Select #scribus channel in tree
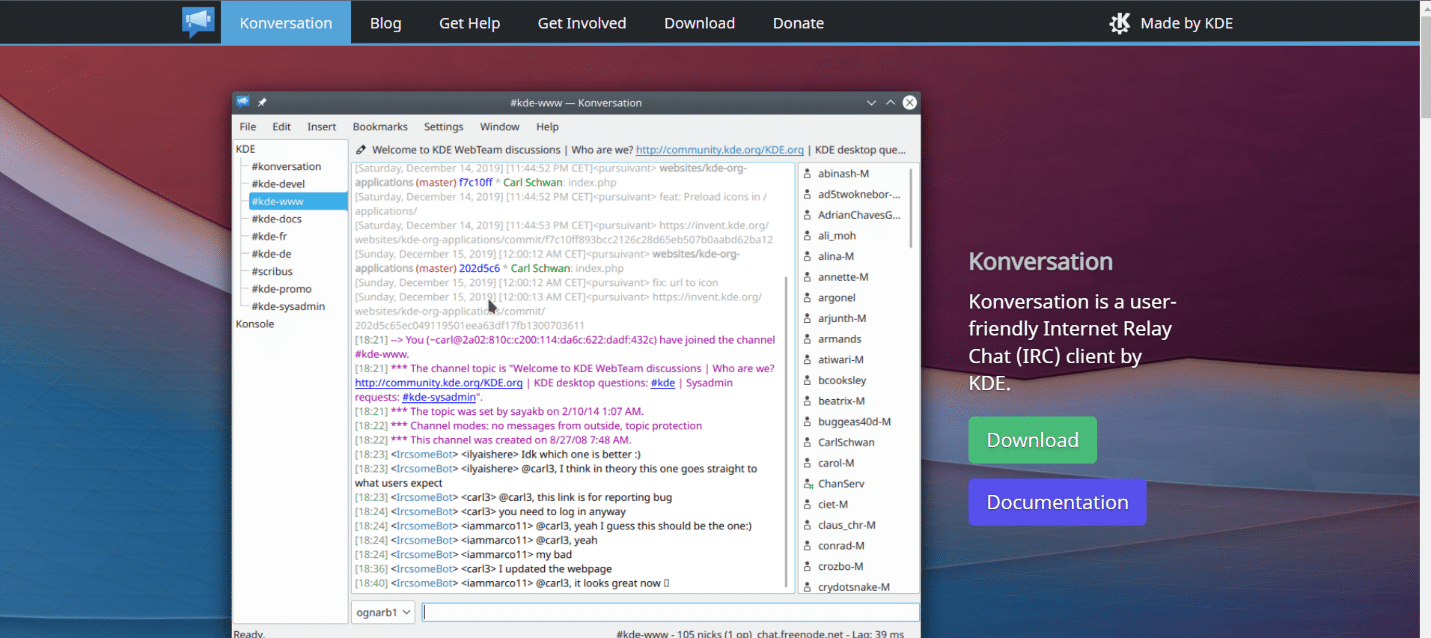The height and width of the screenshot is (638, 1431). [x=272, y=271]
